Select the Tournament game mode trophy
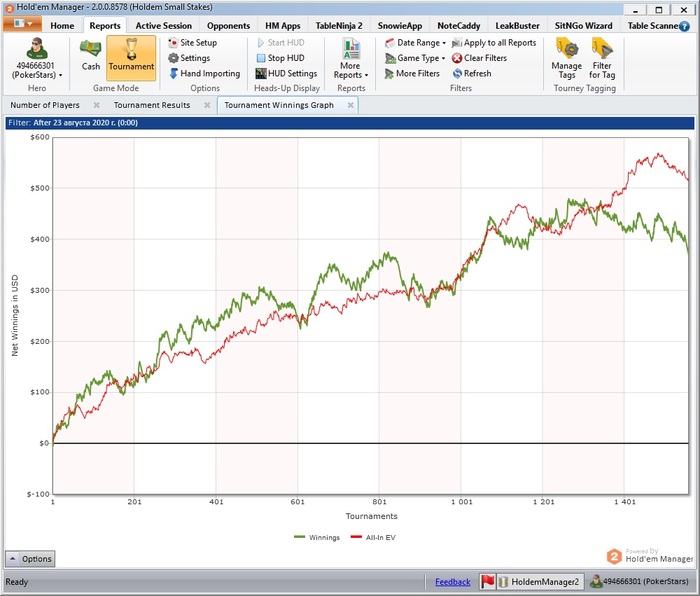The image size is (700, 596). 131,57
